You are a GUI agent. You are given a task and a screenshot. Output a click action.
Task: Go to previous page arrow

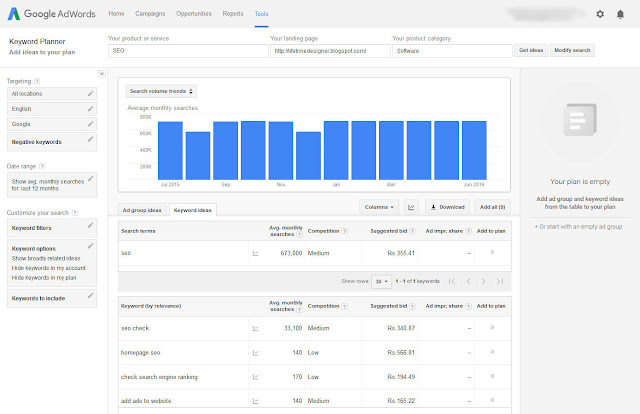(x=468, y=281)
